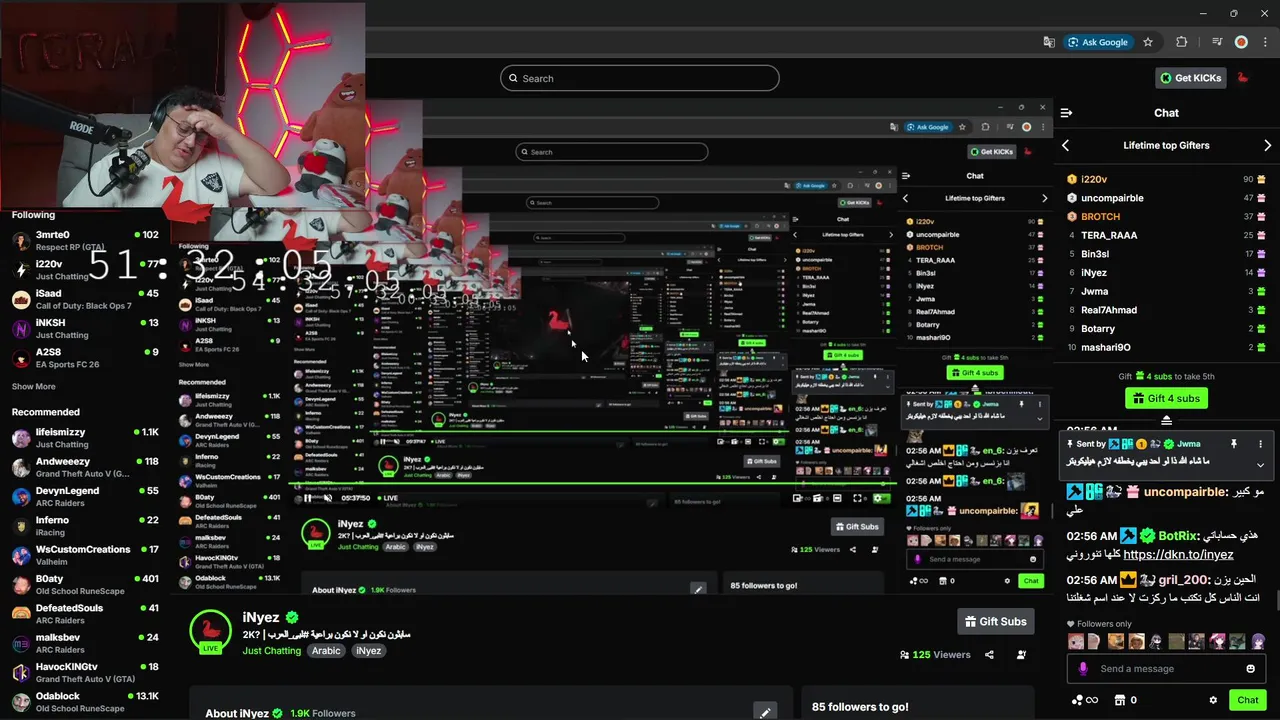Click the iNyez live channel avatar
Screen dimensions: 1280x720
click(210, 630)
